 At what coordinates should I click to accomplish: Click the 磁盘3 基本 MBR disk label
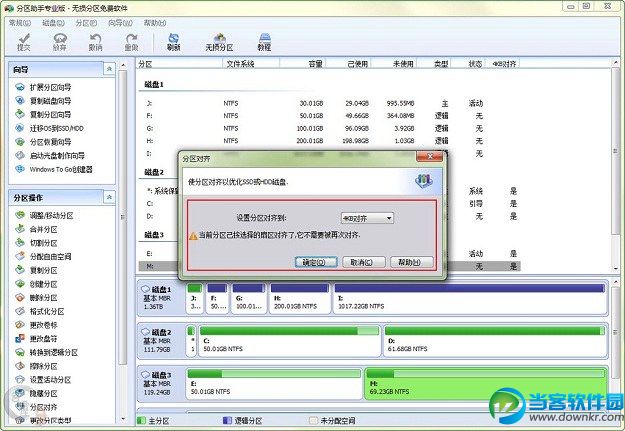(159, 384)
